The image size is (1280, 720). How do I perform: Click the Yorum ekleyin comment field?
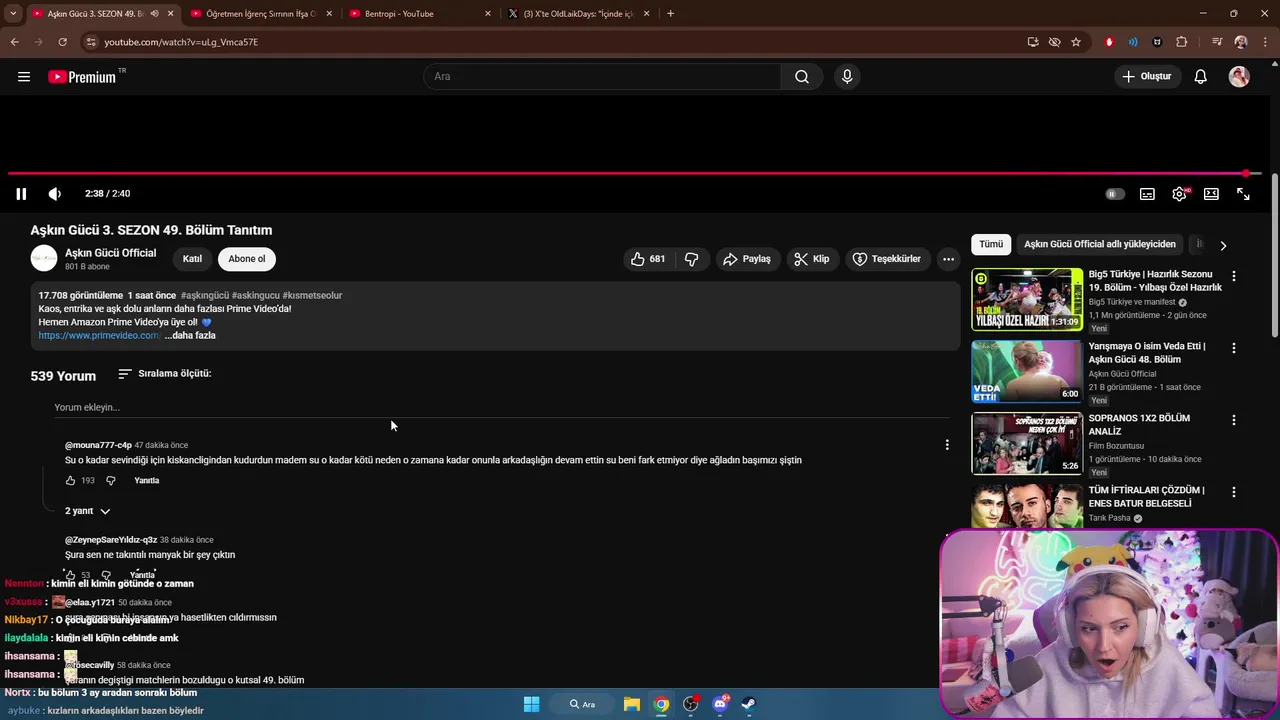pos(500,408)
